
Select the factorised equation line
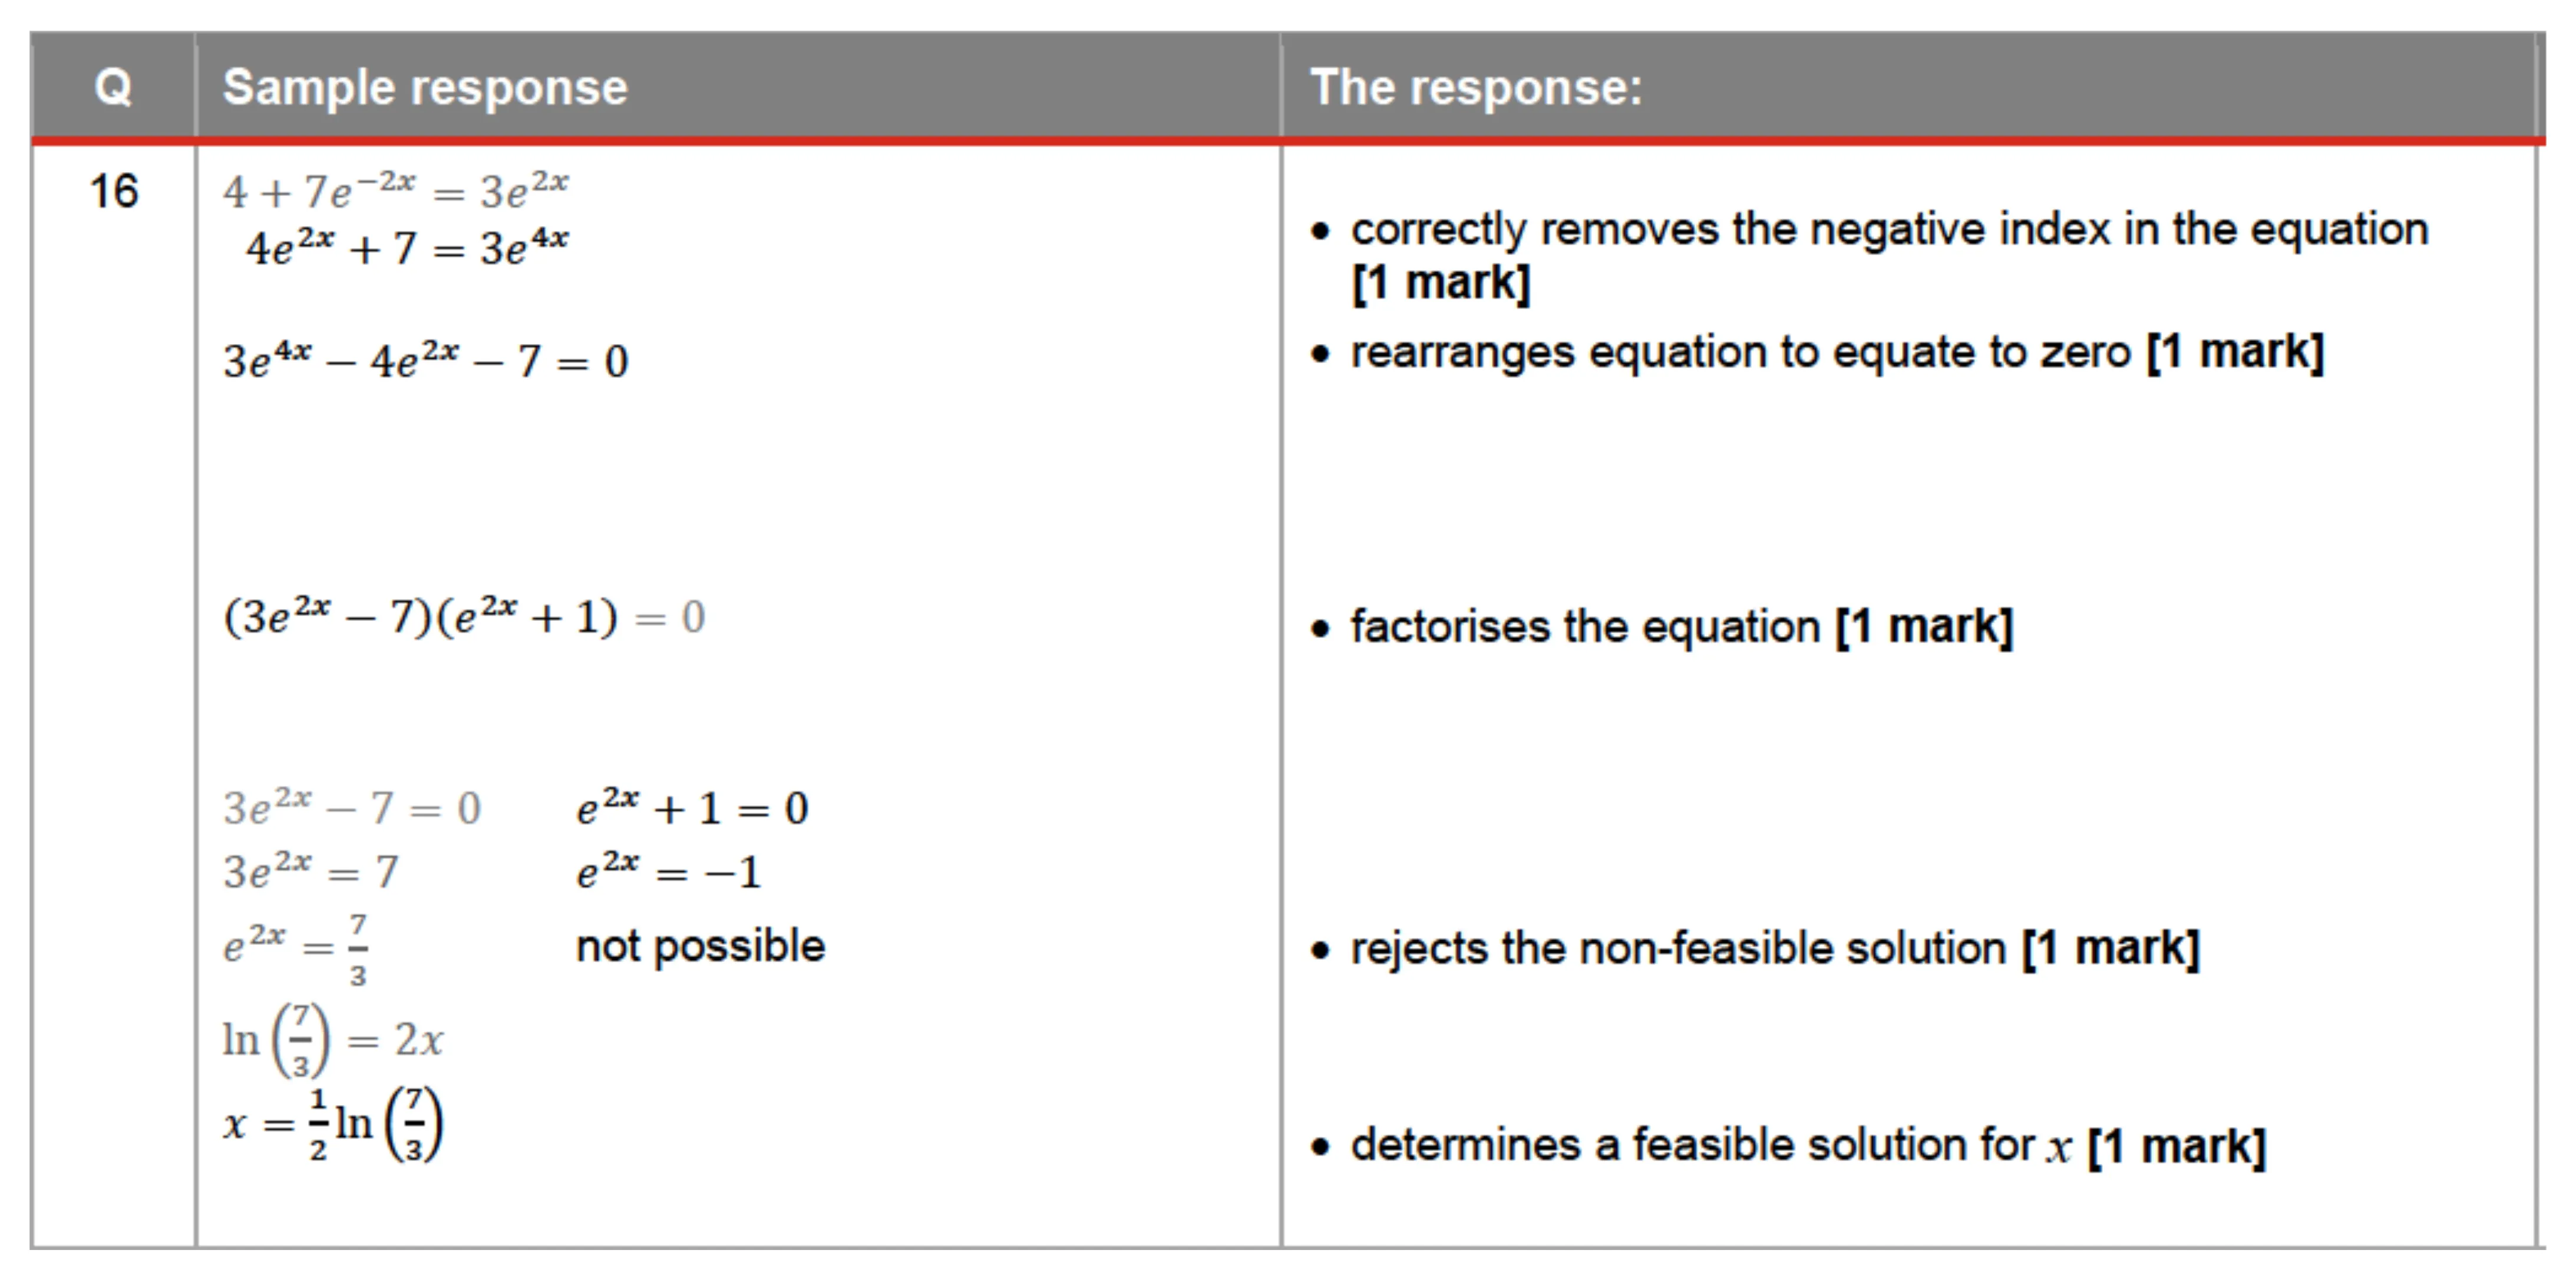click(x=464, y=616)
